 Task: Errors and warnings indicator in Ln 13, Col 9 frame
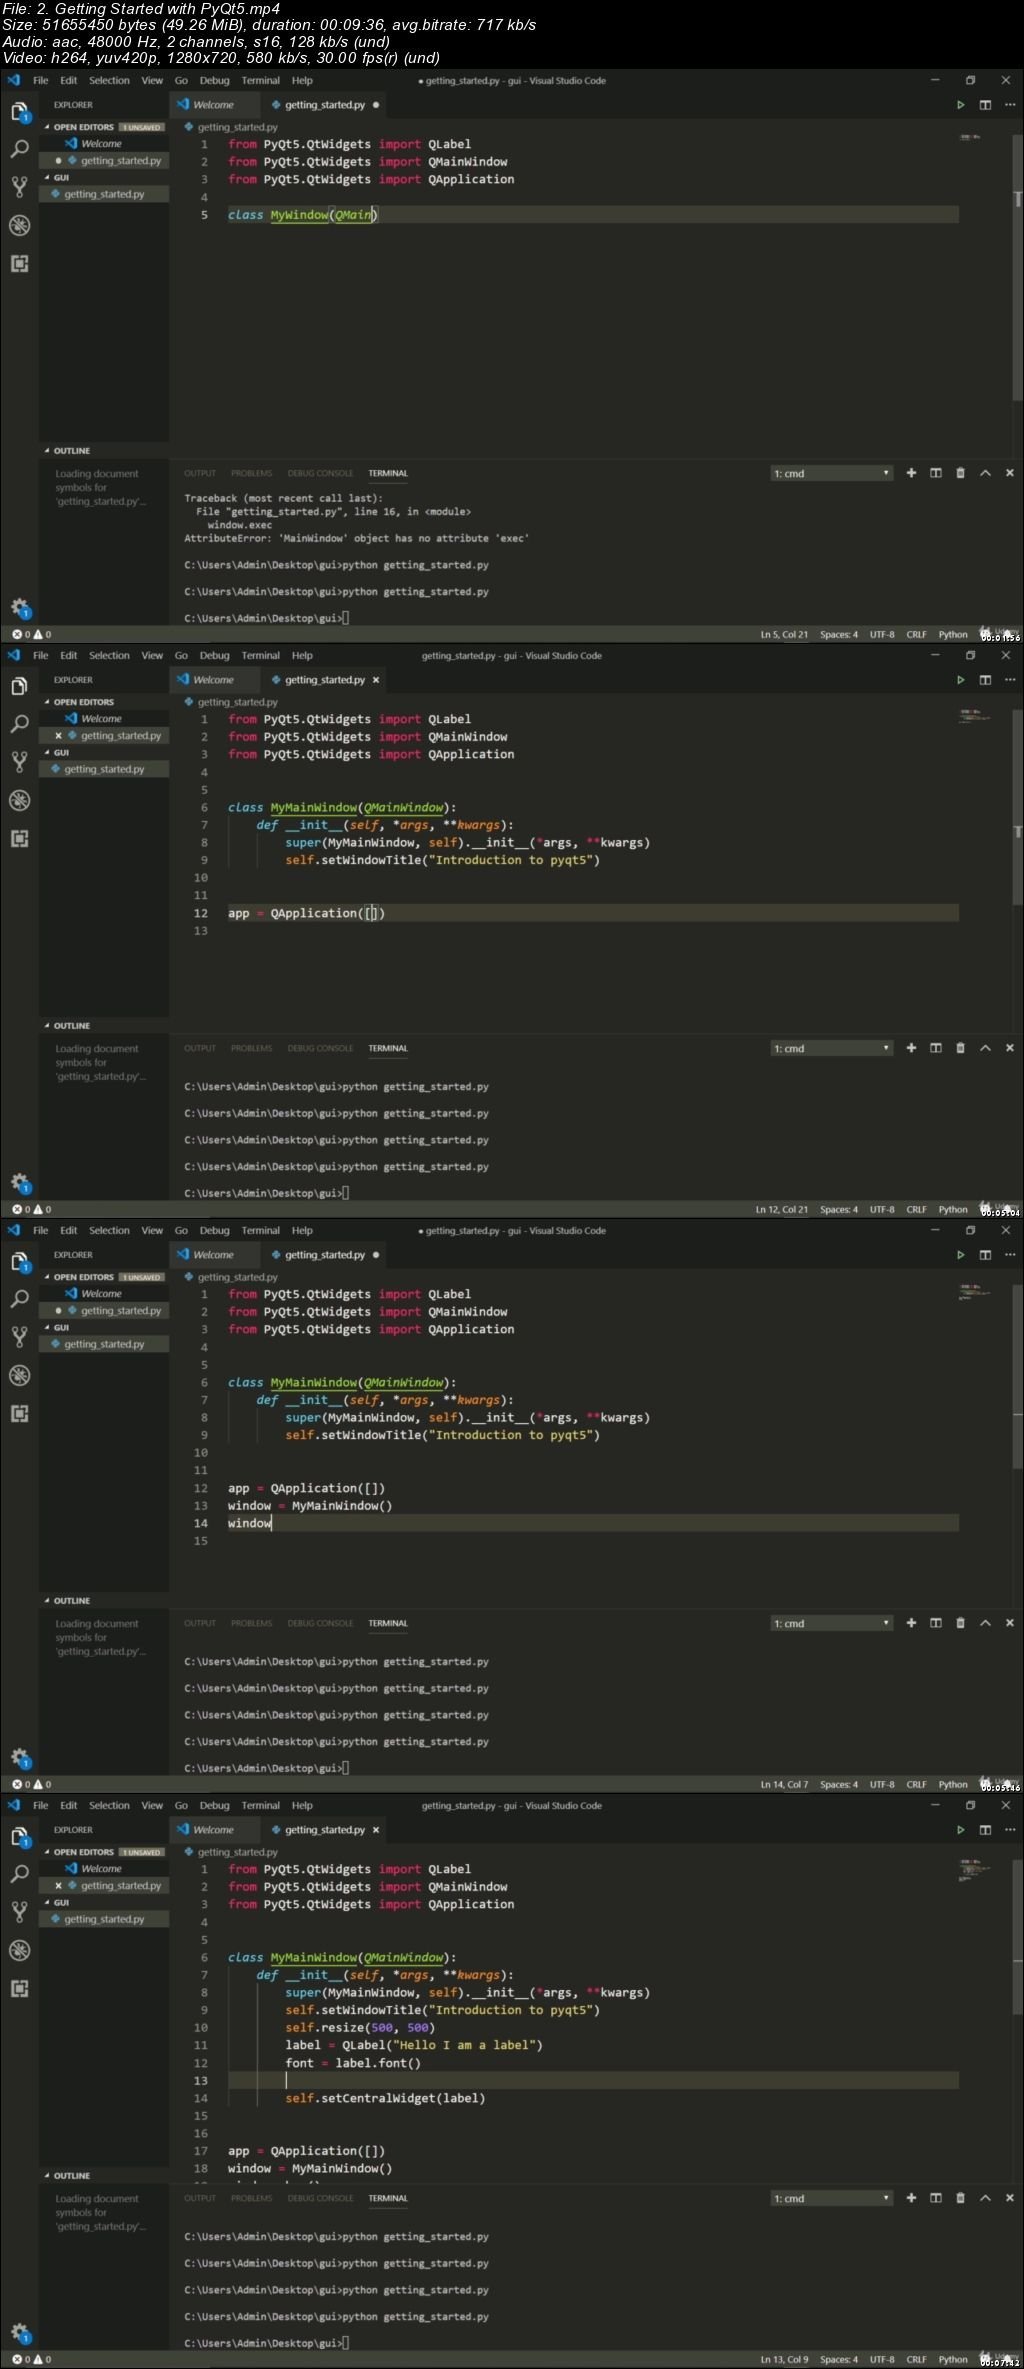31,2360
